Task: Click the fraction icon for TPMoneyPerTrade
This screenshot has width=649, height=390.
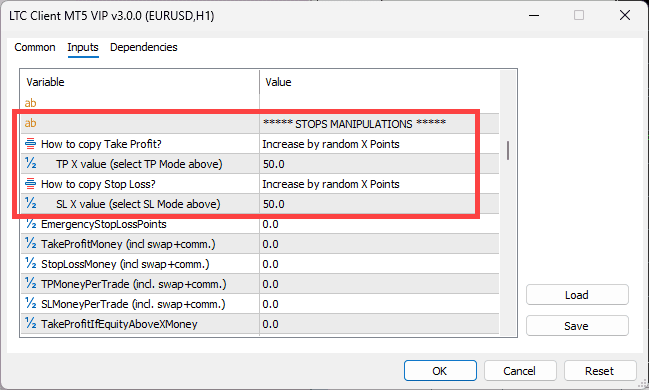Action: [x=31, y=283]
